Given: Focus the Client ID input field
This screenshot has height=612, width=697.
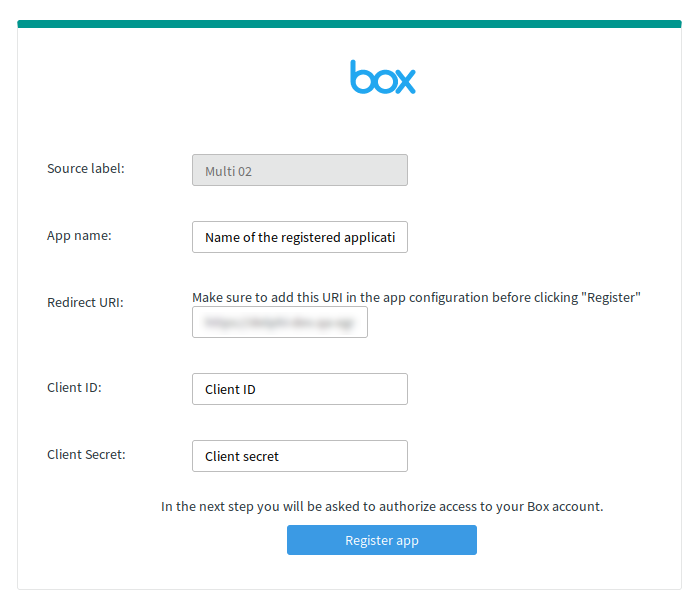Looking at the screenshot, I should tap(300, 389).
